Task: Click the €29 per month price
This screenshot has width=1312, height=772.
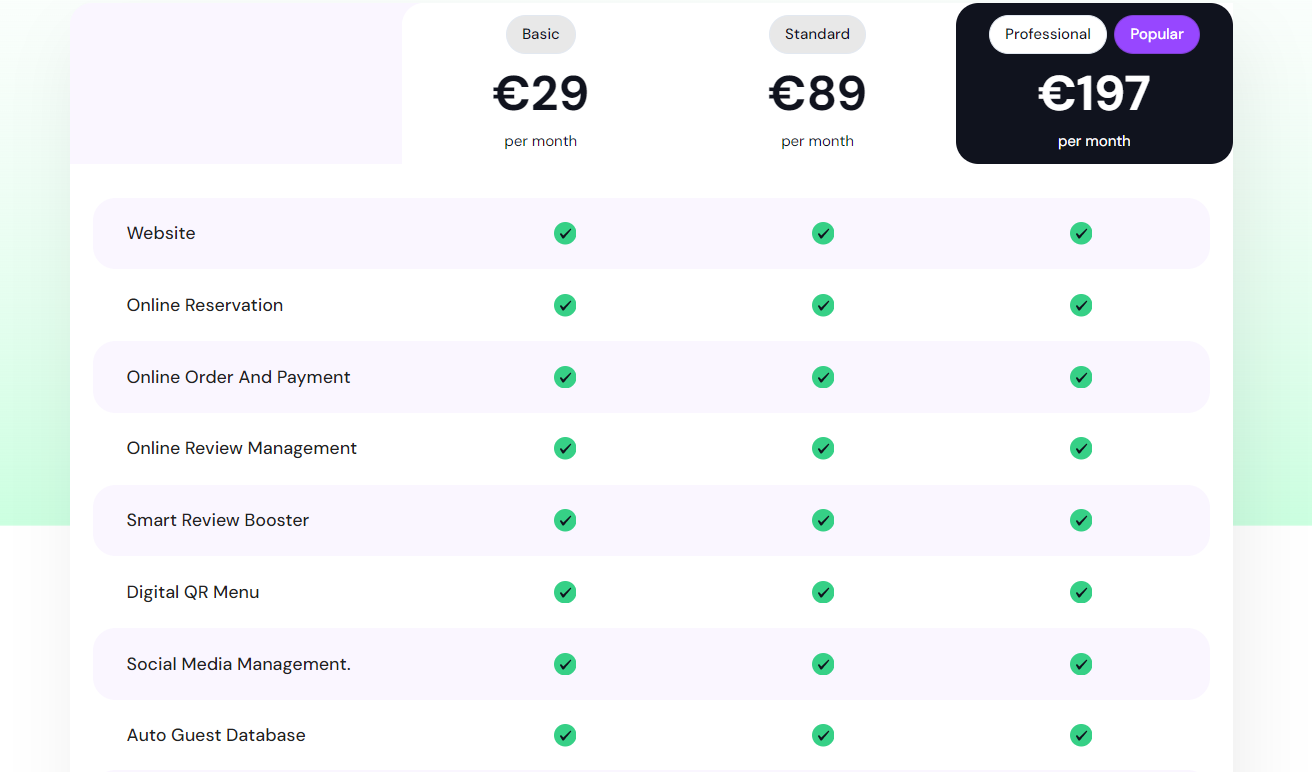Action: coord(540,92)
